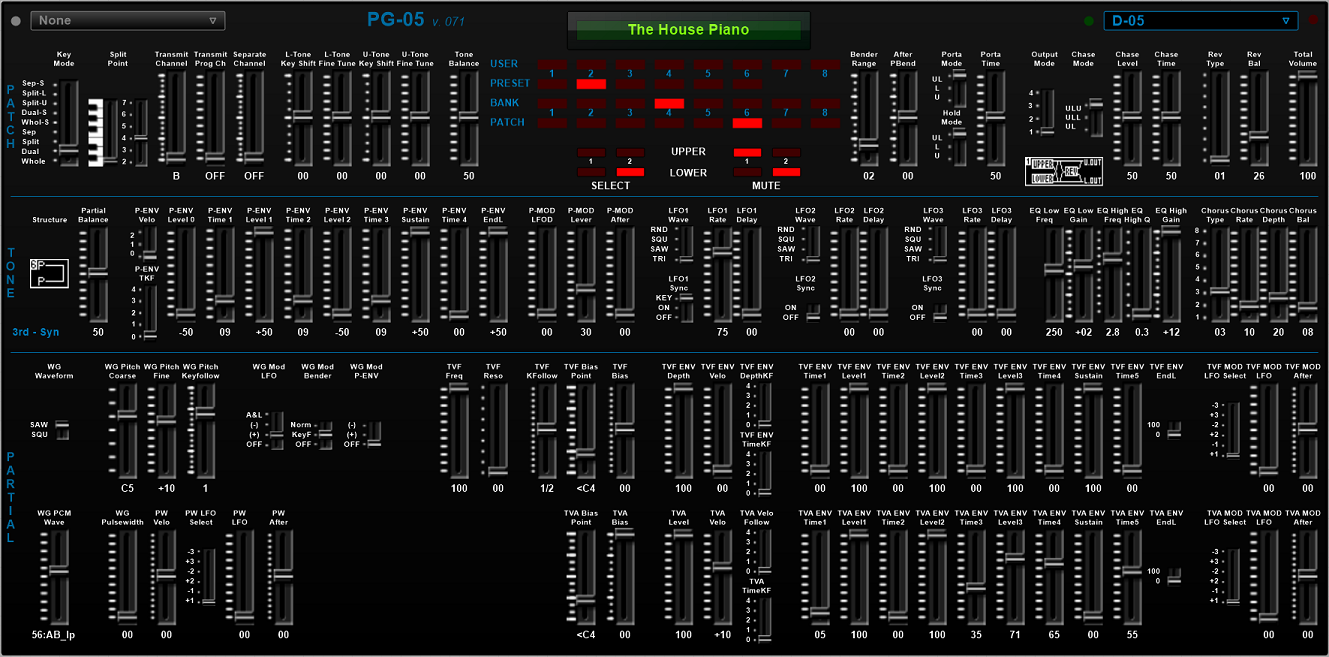Open the None MIDI input dropdown
Image resolution: width=1329 pixels, height=657 pixels.
[128, 20]
